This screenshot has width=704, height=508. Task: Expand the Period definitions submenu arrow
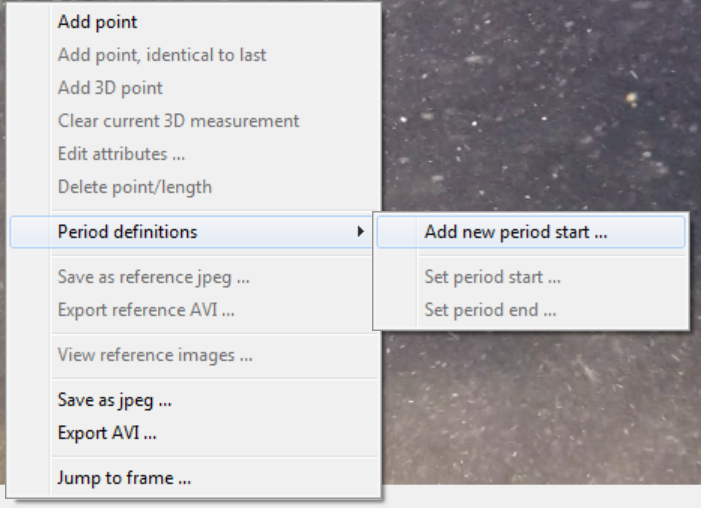click(360, 232)
